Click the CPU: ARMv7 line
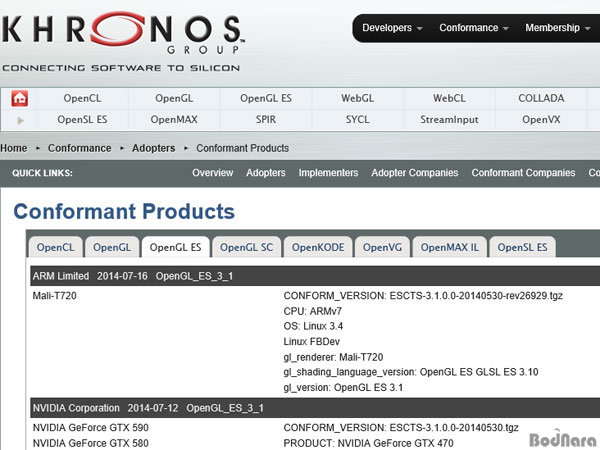The width and height of the screenshot is (600, 450). [x=312, y=311]
